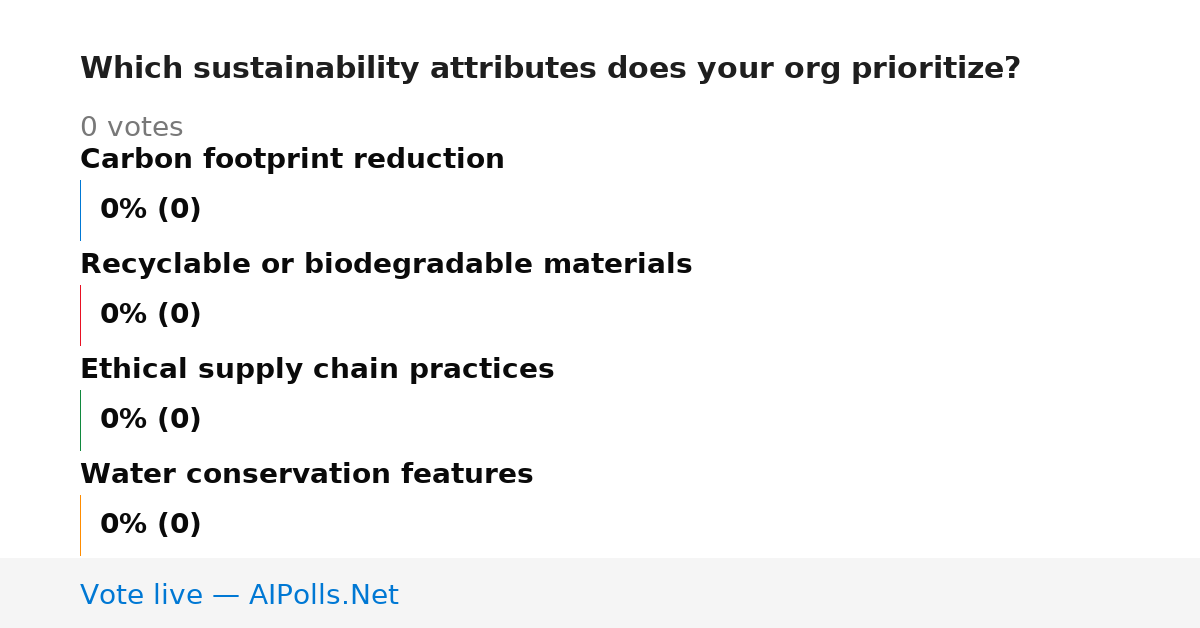Select the 0 votes counter text
Image resolution: width=1200 pixels, height=628 pixels.
(131, 128)
